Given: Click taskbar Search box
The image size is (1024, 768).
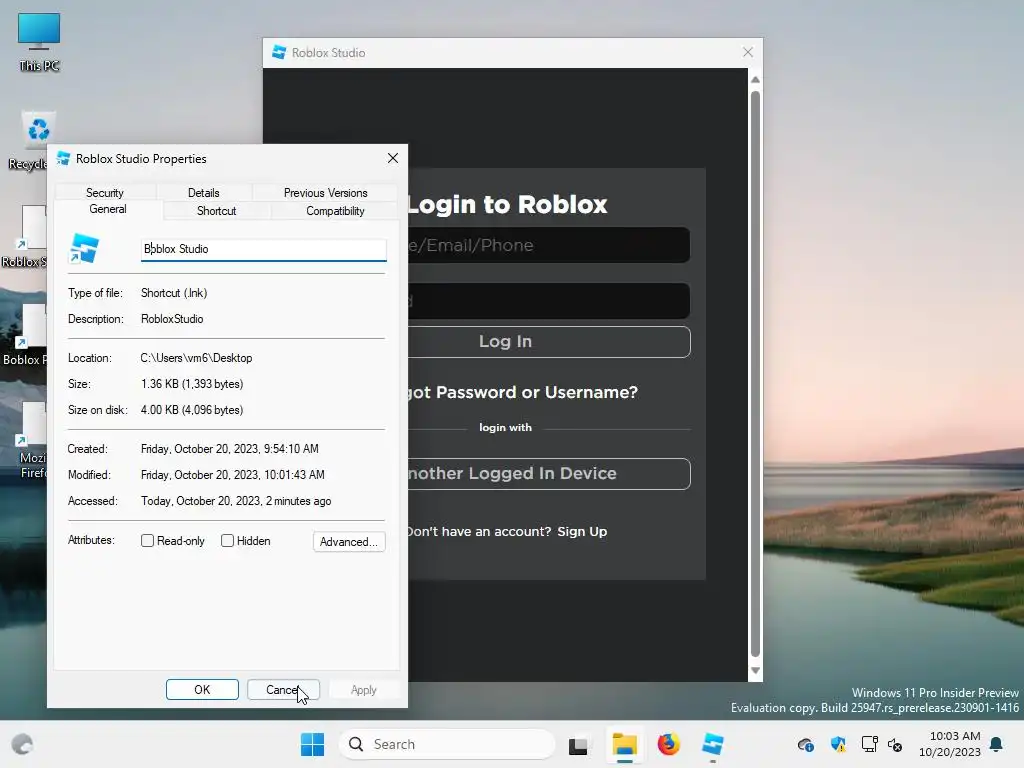Looking at the screenshot, I should [x=447, y=744].
